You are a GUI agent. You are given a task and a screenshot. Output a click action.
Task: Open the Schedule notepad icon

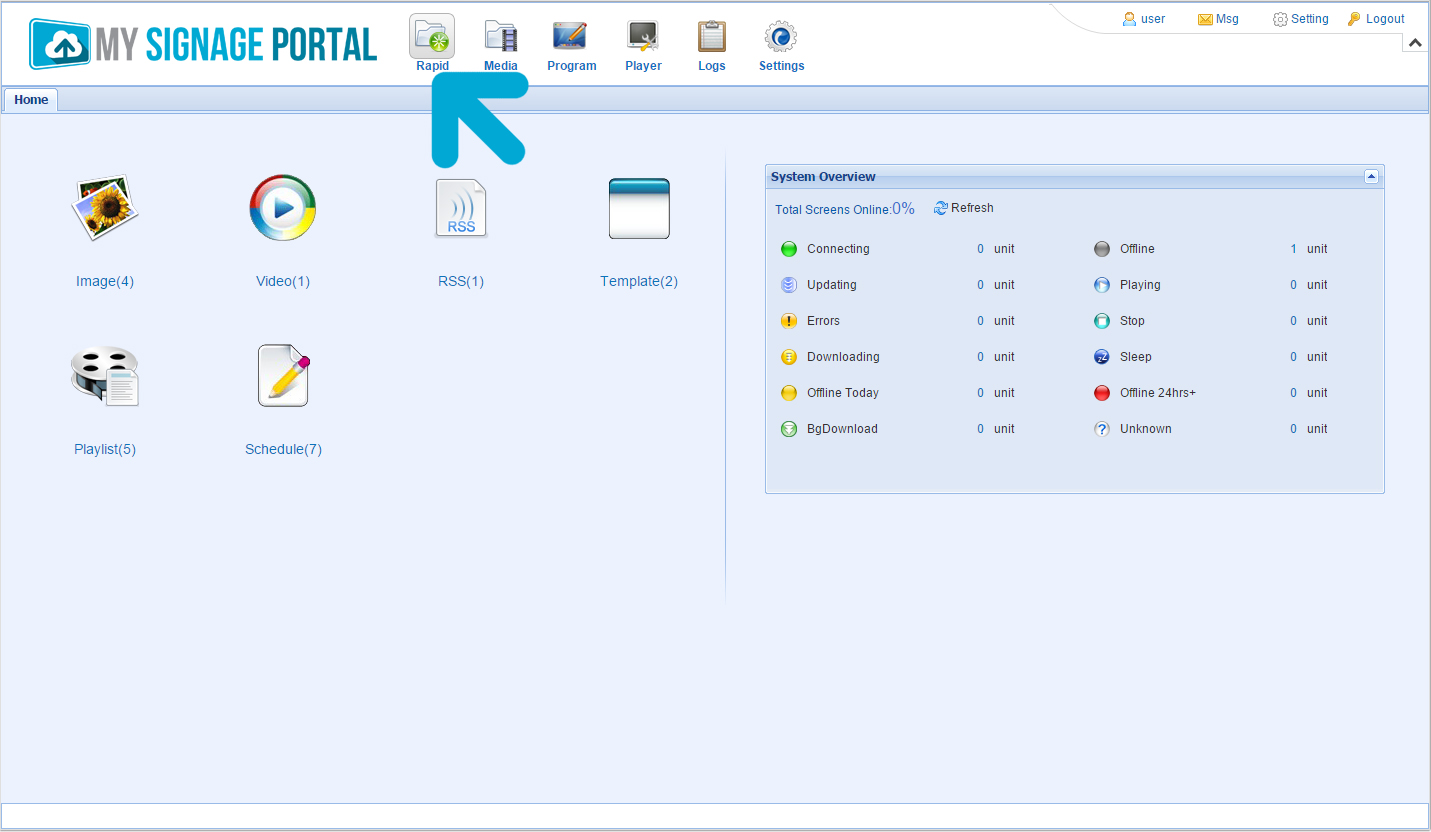[283, 376]
